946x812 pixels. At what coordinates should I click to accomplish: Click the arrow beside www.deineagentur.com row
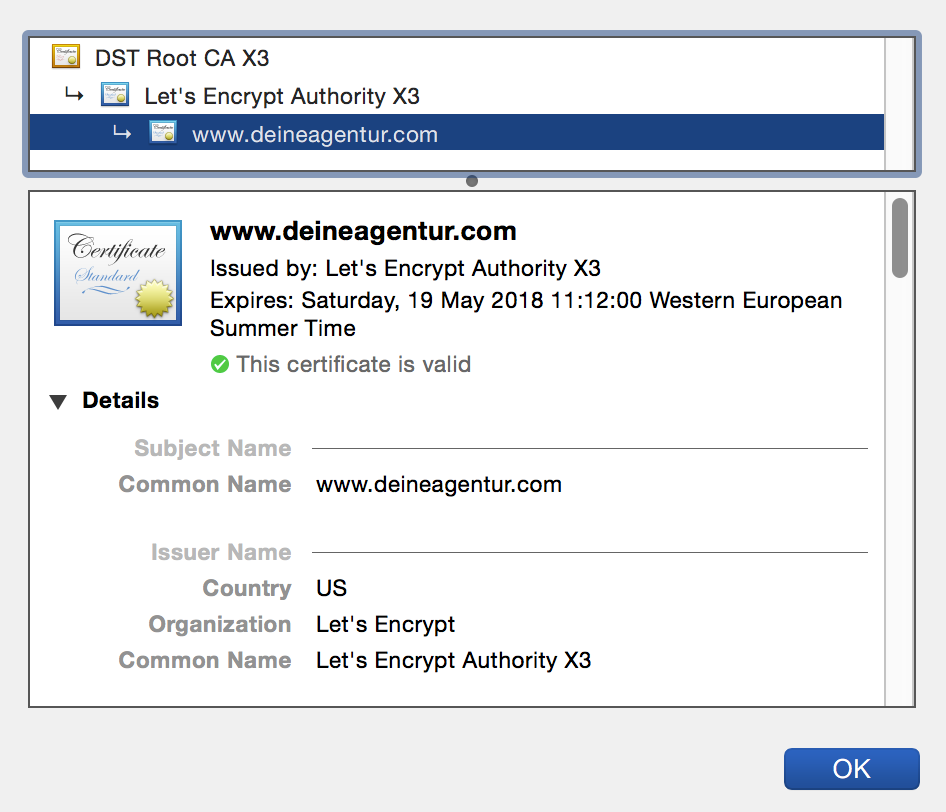[x=122, y=133]
